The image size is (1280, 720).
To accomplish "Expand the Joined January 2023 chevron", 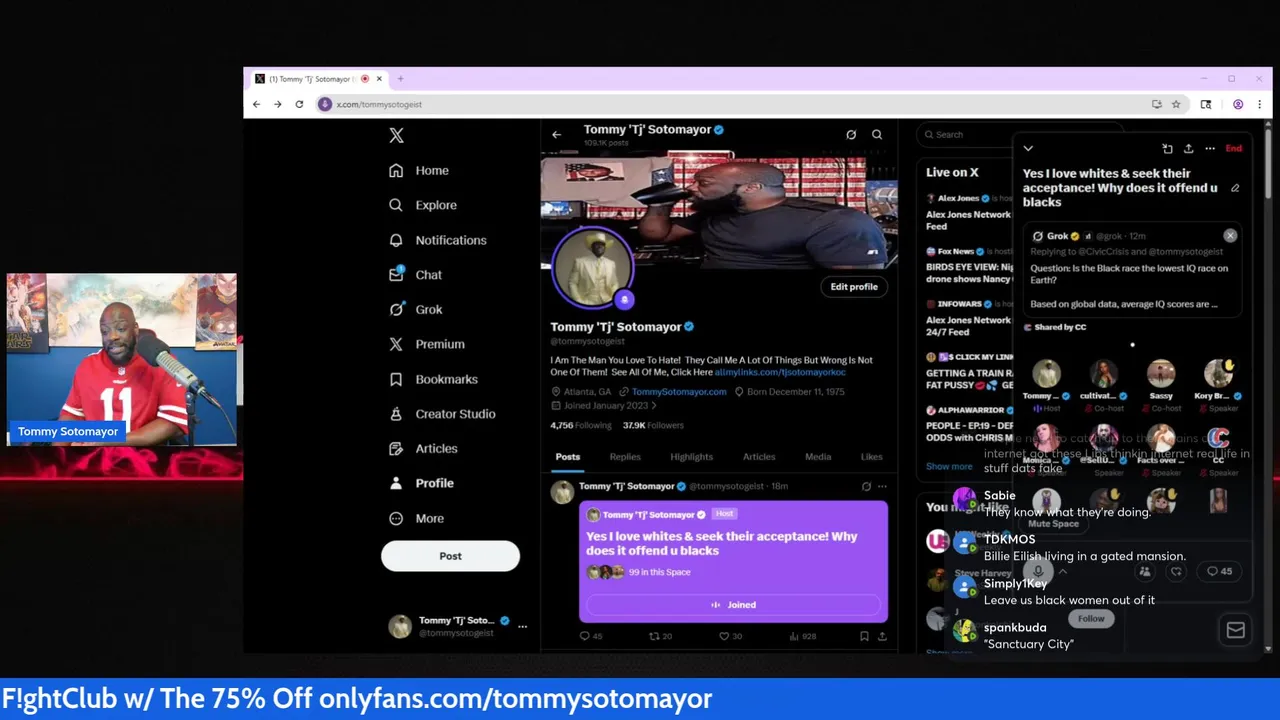I will click(x=654, y=406).
